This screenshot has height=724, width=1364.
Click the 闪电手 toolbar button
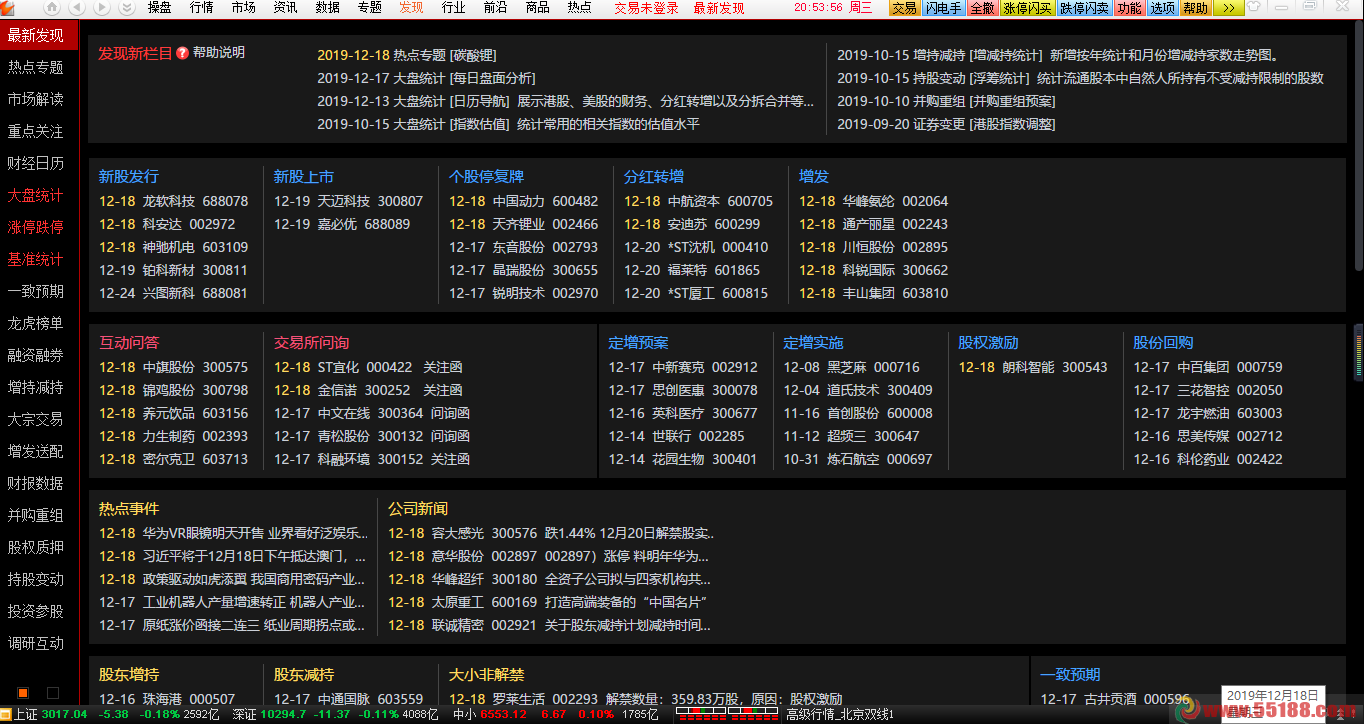pyautogui.click(x=943, y=8)
